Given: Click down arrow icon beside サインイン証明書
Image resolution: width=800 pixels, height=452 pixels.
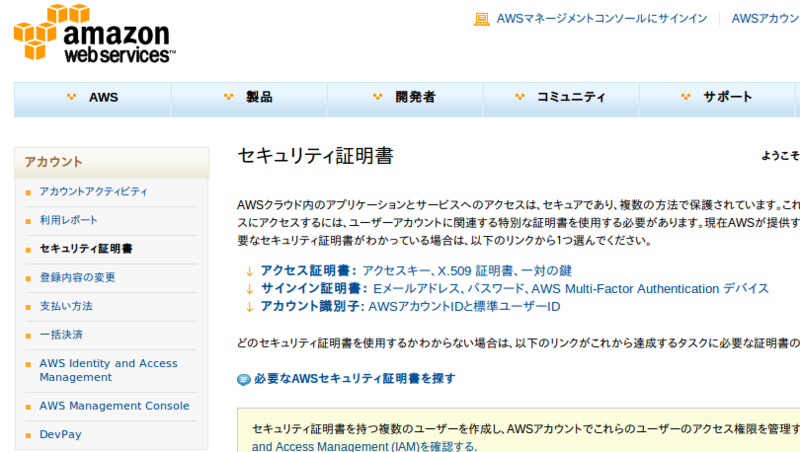Looking at the screenshot, I should [x=249, y=289].
